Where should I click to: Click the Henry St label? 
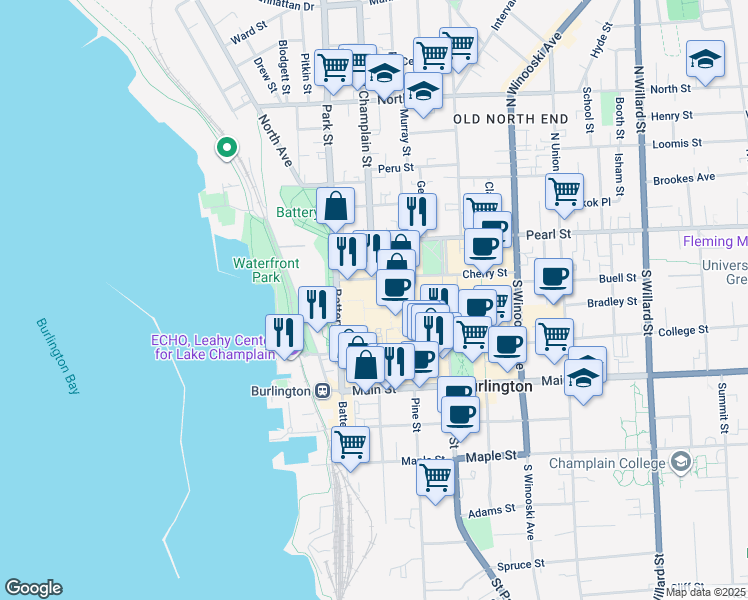[x=672, y=116]
